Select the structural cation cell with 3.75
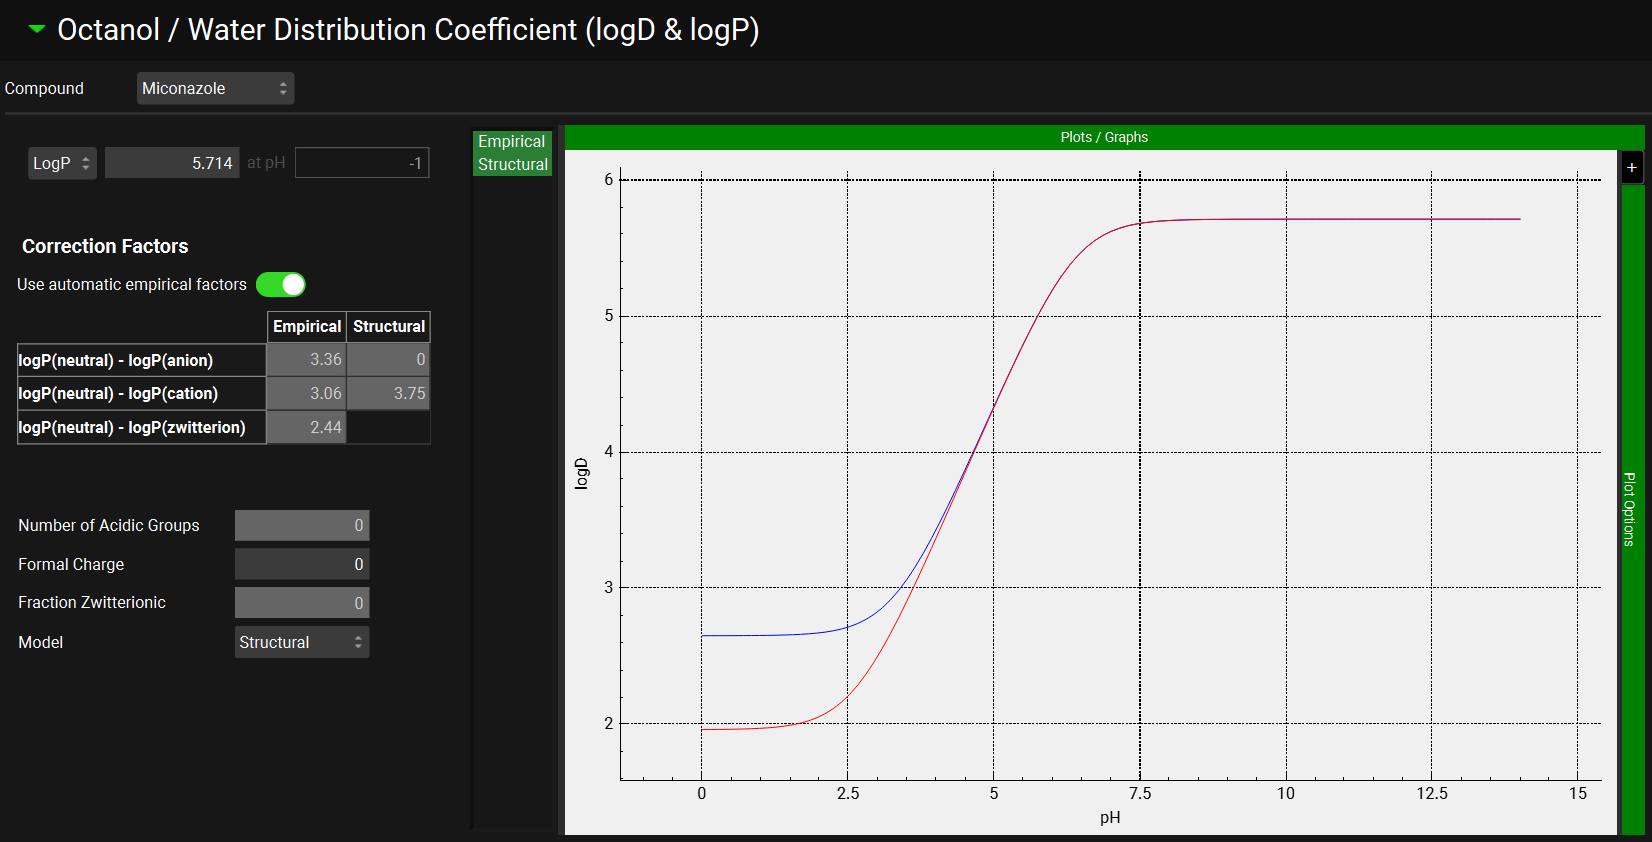 point(389,394)
